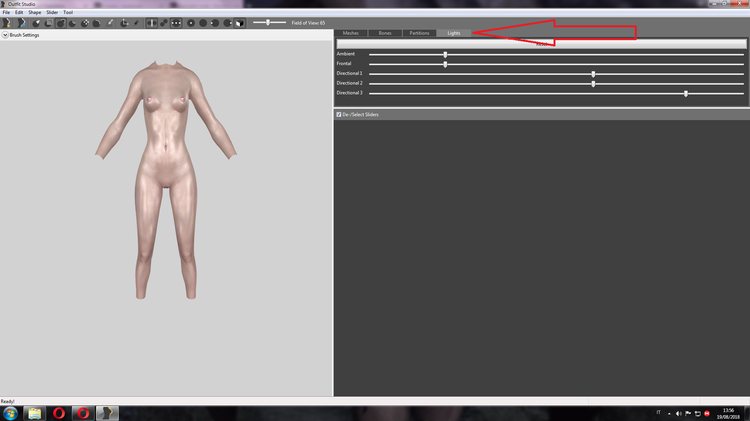Switch to the Partitions tab
The image size is (750, 421).
pyautogui.click(x=419, y=33)
